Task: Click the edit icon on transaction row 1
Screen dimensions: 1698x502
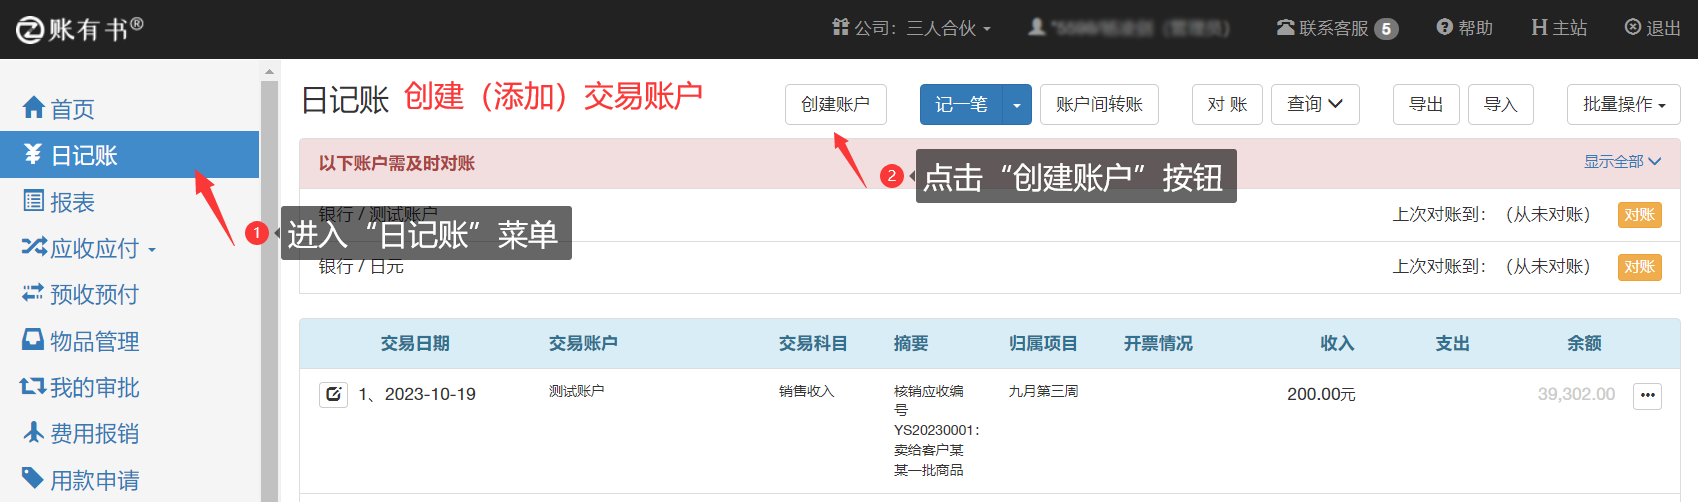Action: pos(333,395)
